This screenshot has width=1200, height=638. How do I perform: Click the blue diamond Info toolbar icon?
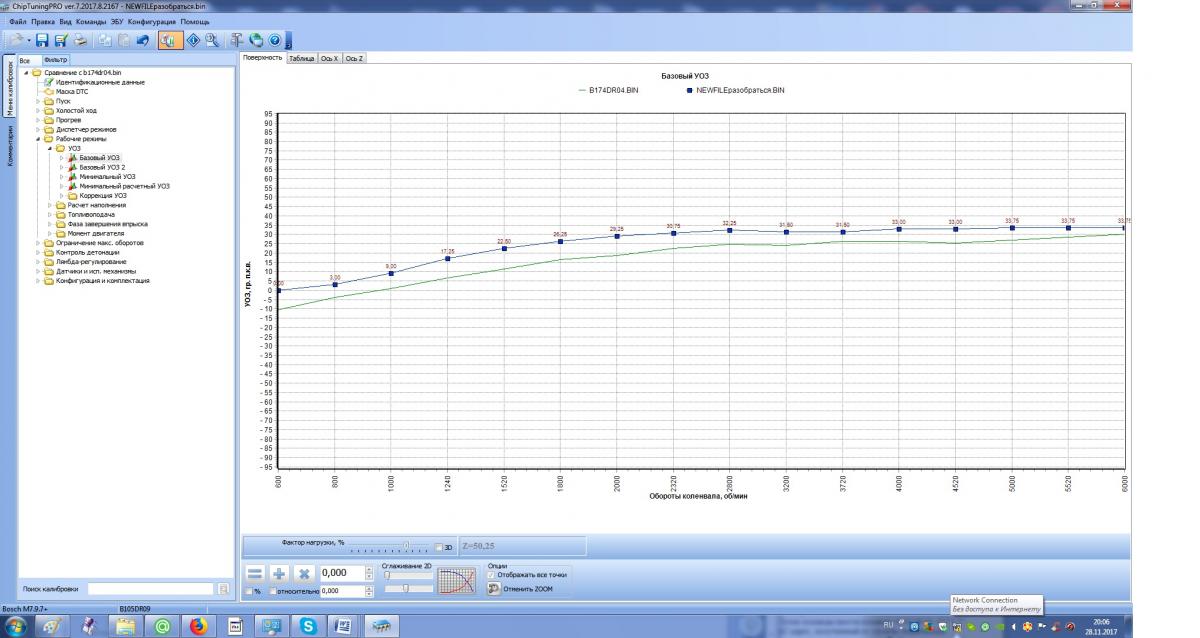coord(192,41)
